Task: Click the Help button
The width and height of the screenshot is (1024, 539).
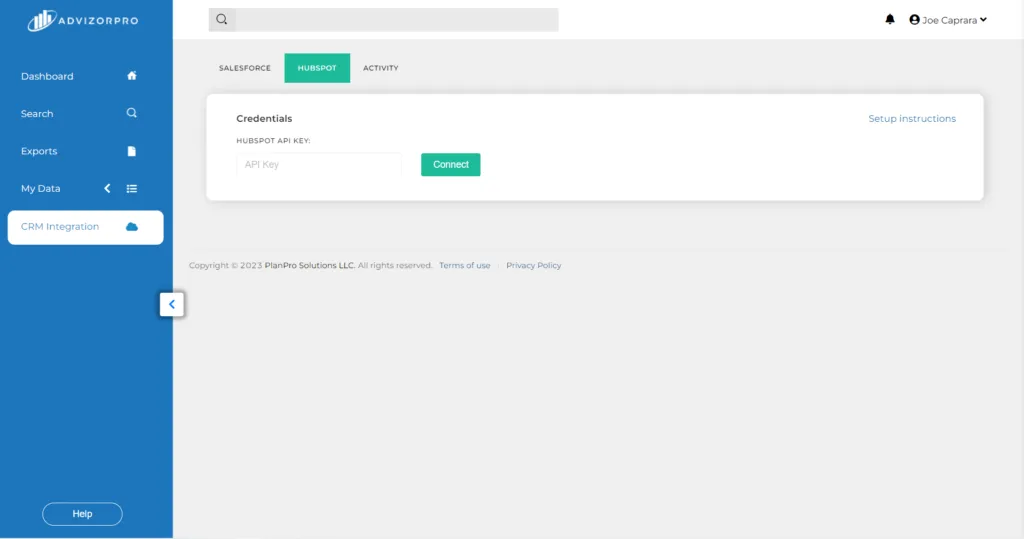Action: (82, 514)
